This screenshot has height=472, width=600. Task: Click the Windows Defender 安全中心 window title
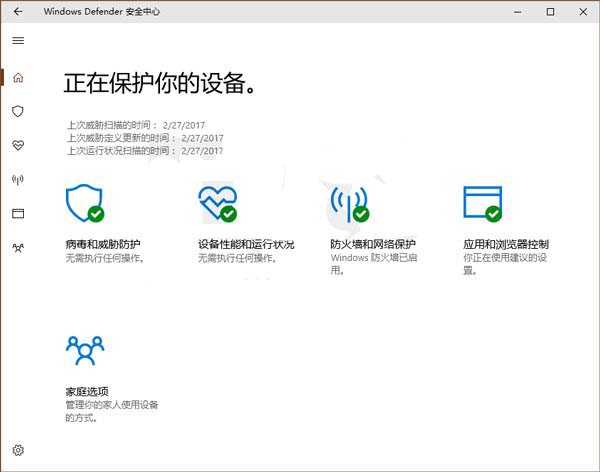[x=101, y=11]
